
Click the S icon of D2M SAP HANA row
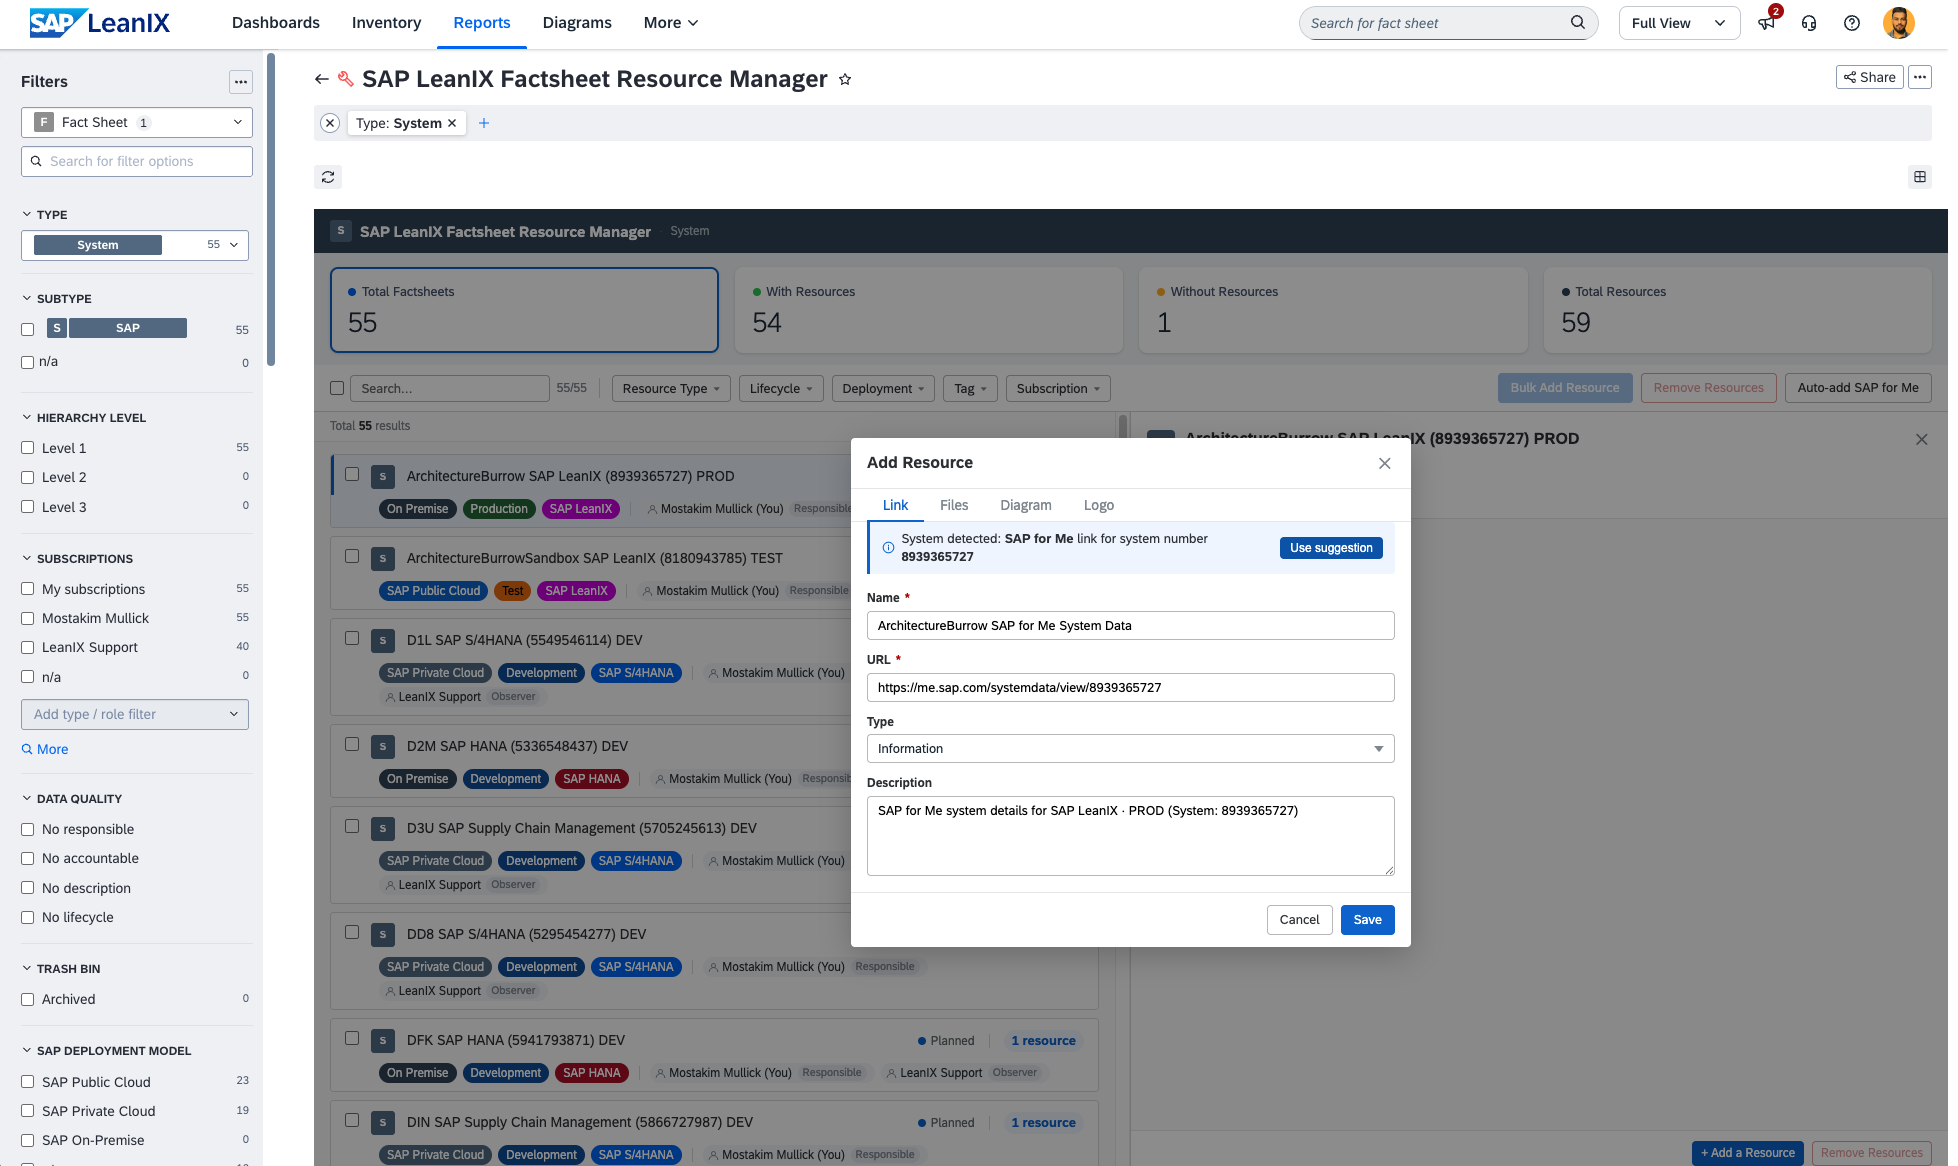(382, 746)
